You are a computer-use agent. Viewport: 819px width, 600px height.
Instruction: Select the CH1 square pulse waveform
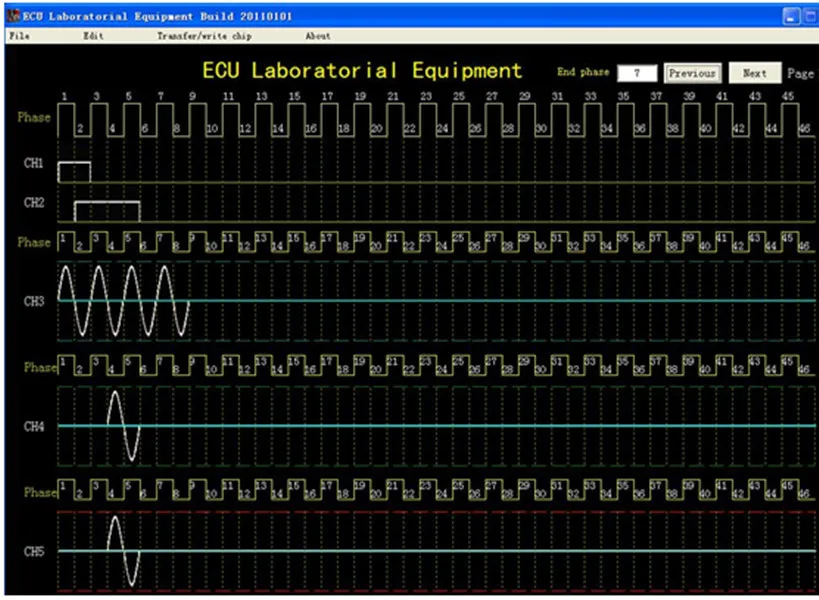[x=74, y=172]
